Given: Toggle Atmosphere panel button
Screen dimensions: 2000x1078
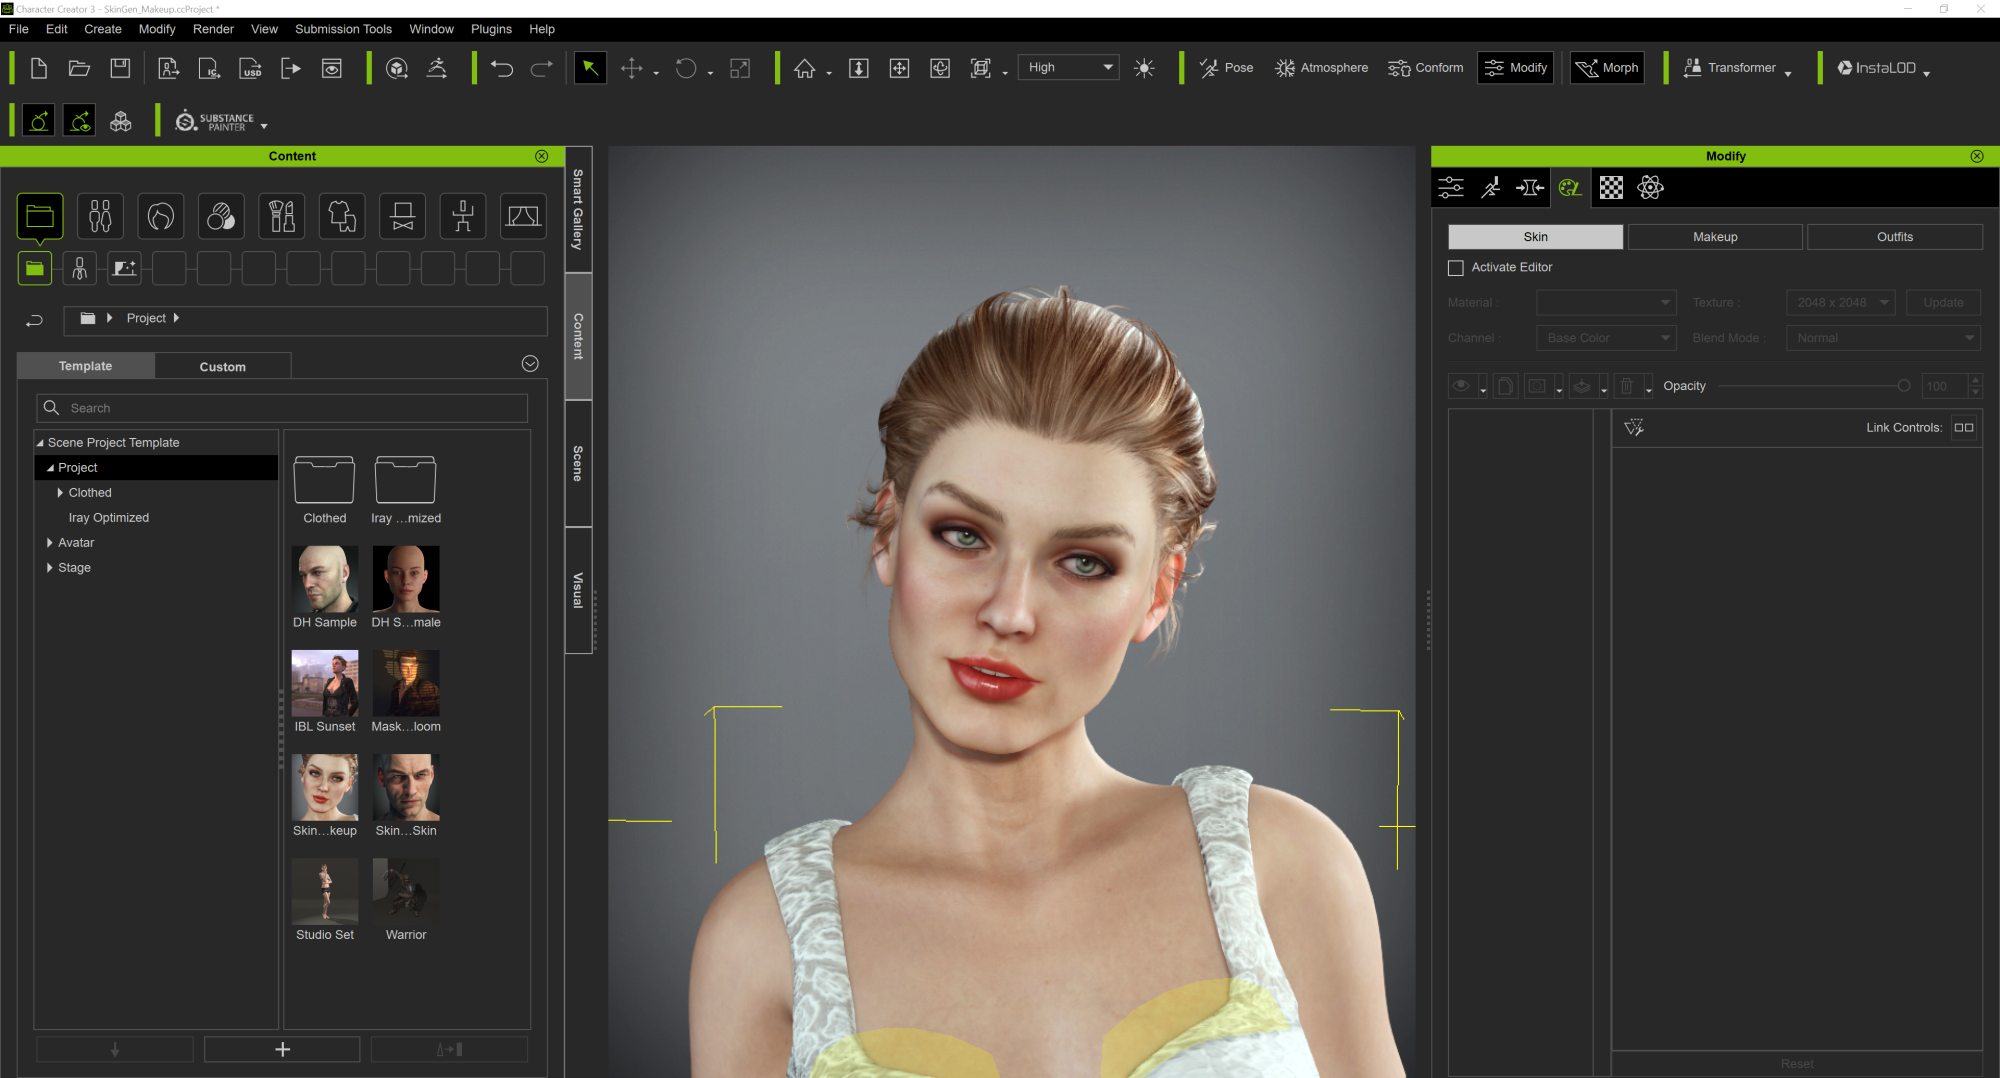Looking at the screenshot, I should coord(1321,68).
